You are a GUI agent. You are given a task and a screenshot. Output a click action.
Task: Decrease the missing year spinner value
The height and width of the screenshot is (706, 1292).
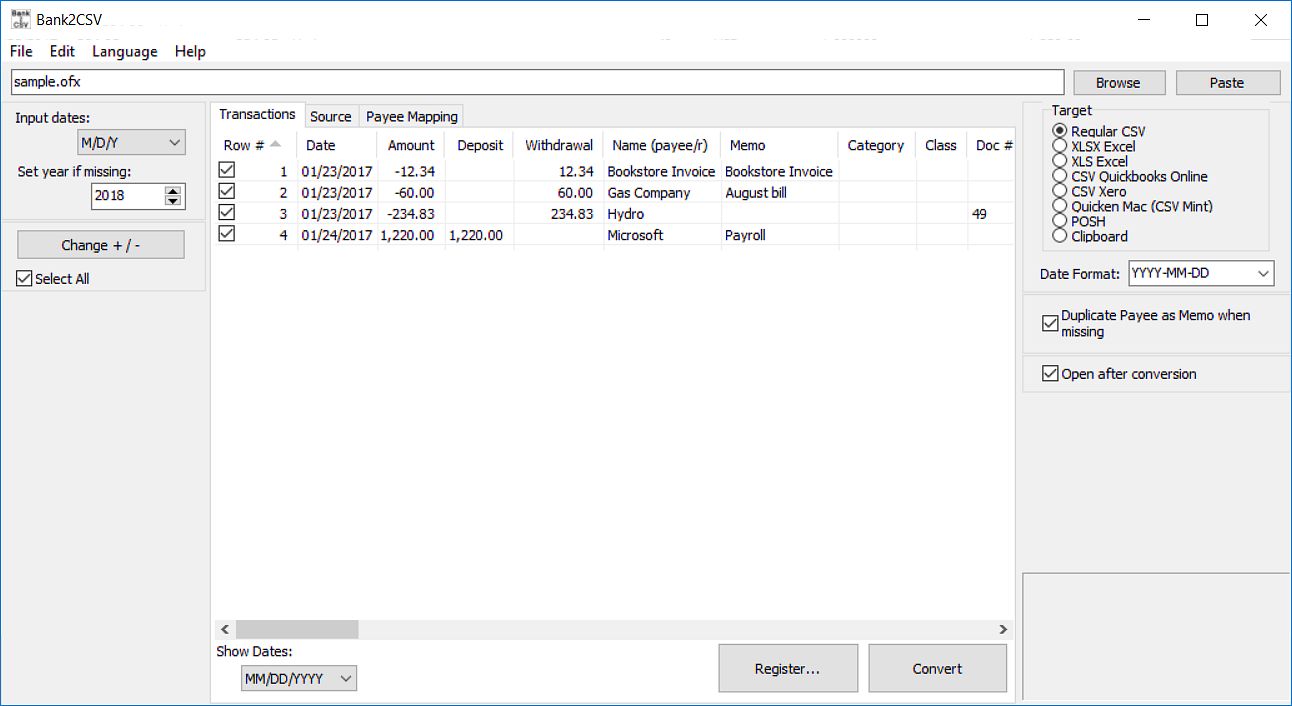pyautogui.click(x=173, y=201)
